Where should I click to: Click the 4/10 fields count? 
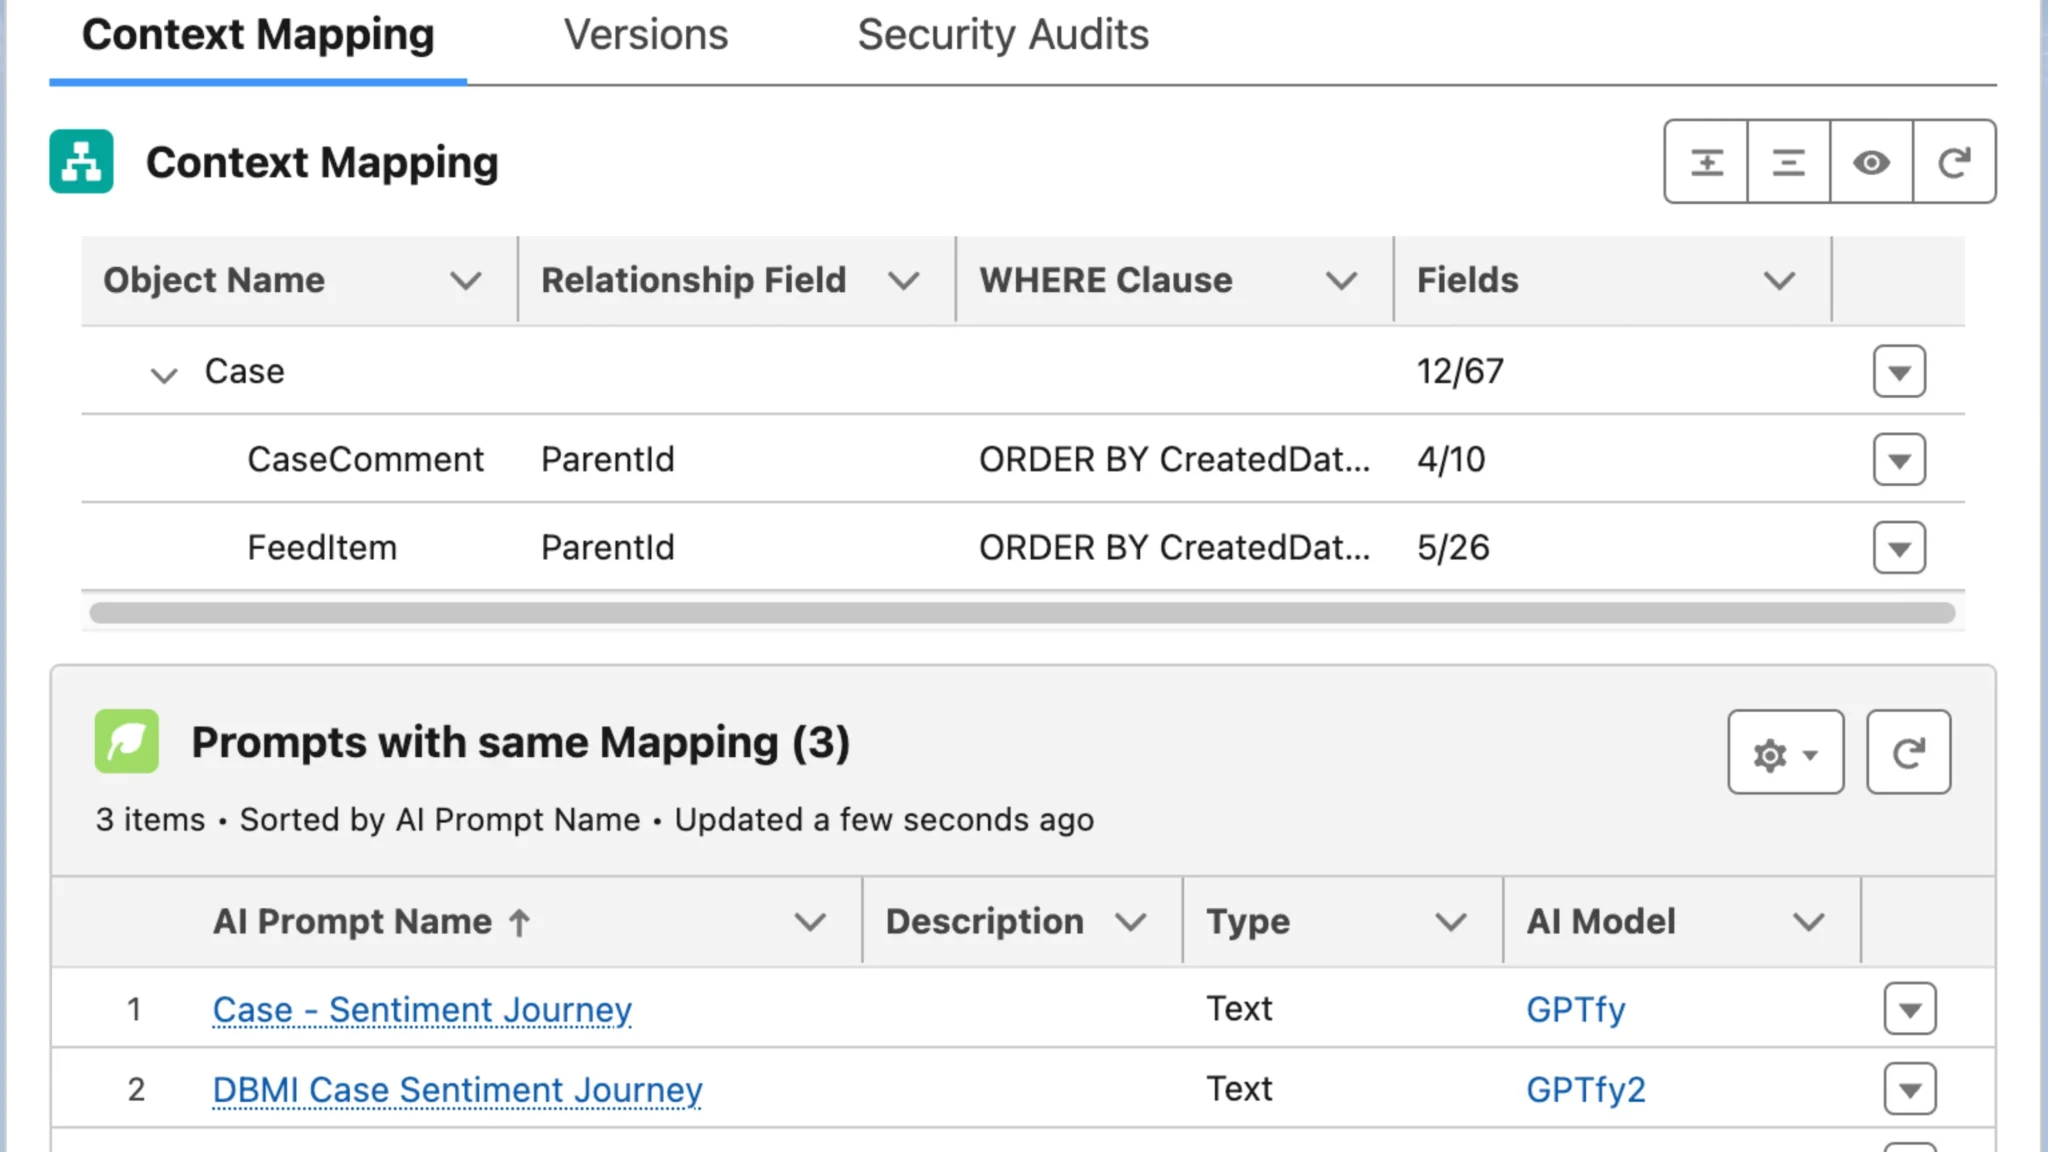coord(1451,460)
